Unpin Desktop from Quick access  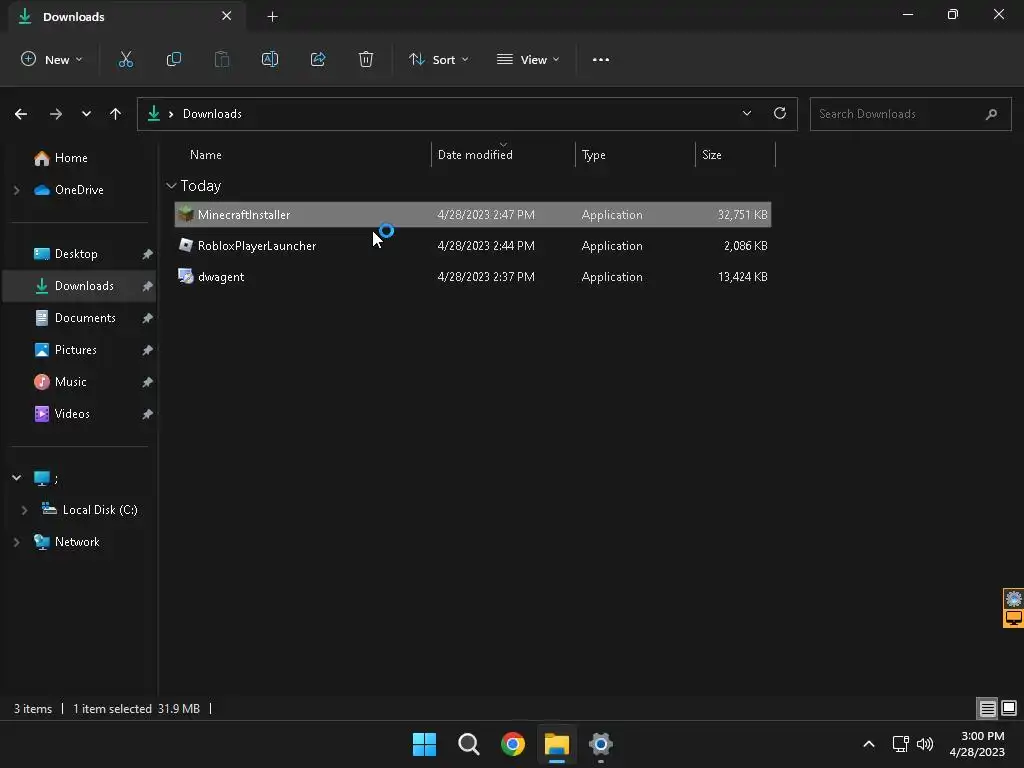(x=148, y=254)
